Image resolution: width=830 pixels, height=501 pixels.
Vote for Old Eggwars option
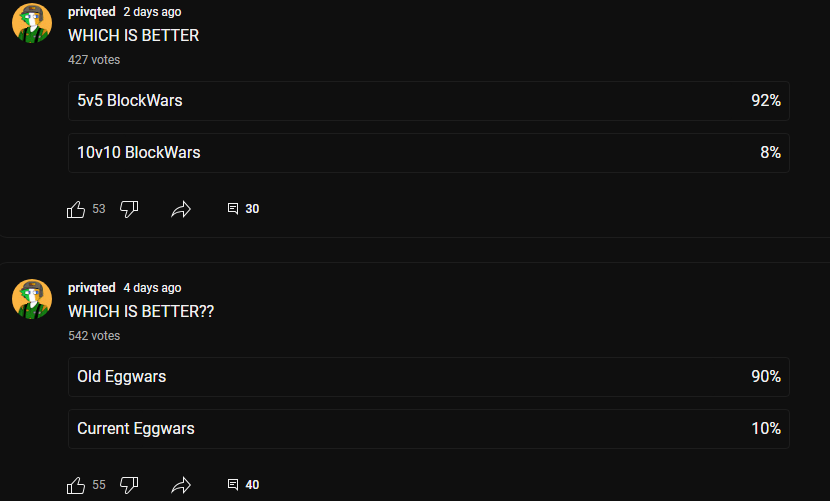click(x=429, y=377)
